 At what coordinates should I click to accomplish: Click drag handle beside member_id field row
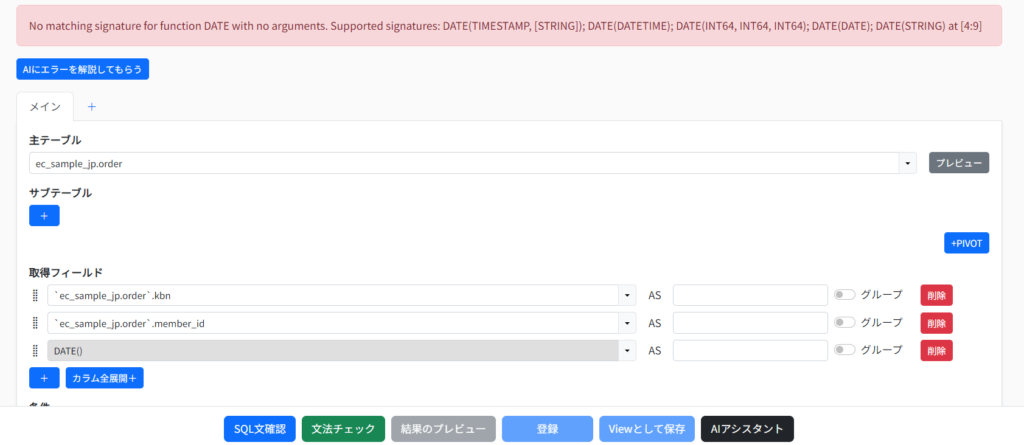[x=36, y=323]
